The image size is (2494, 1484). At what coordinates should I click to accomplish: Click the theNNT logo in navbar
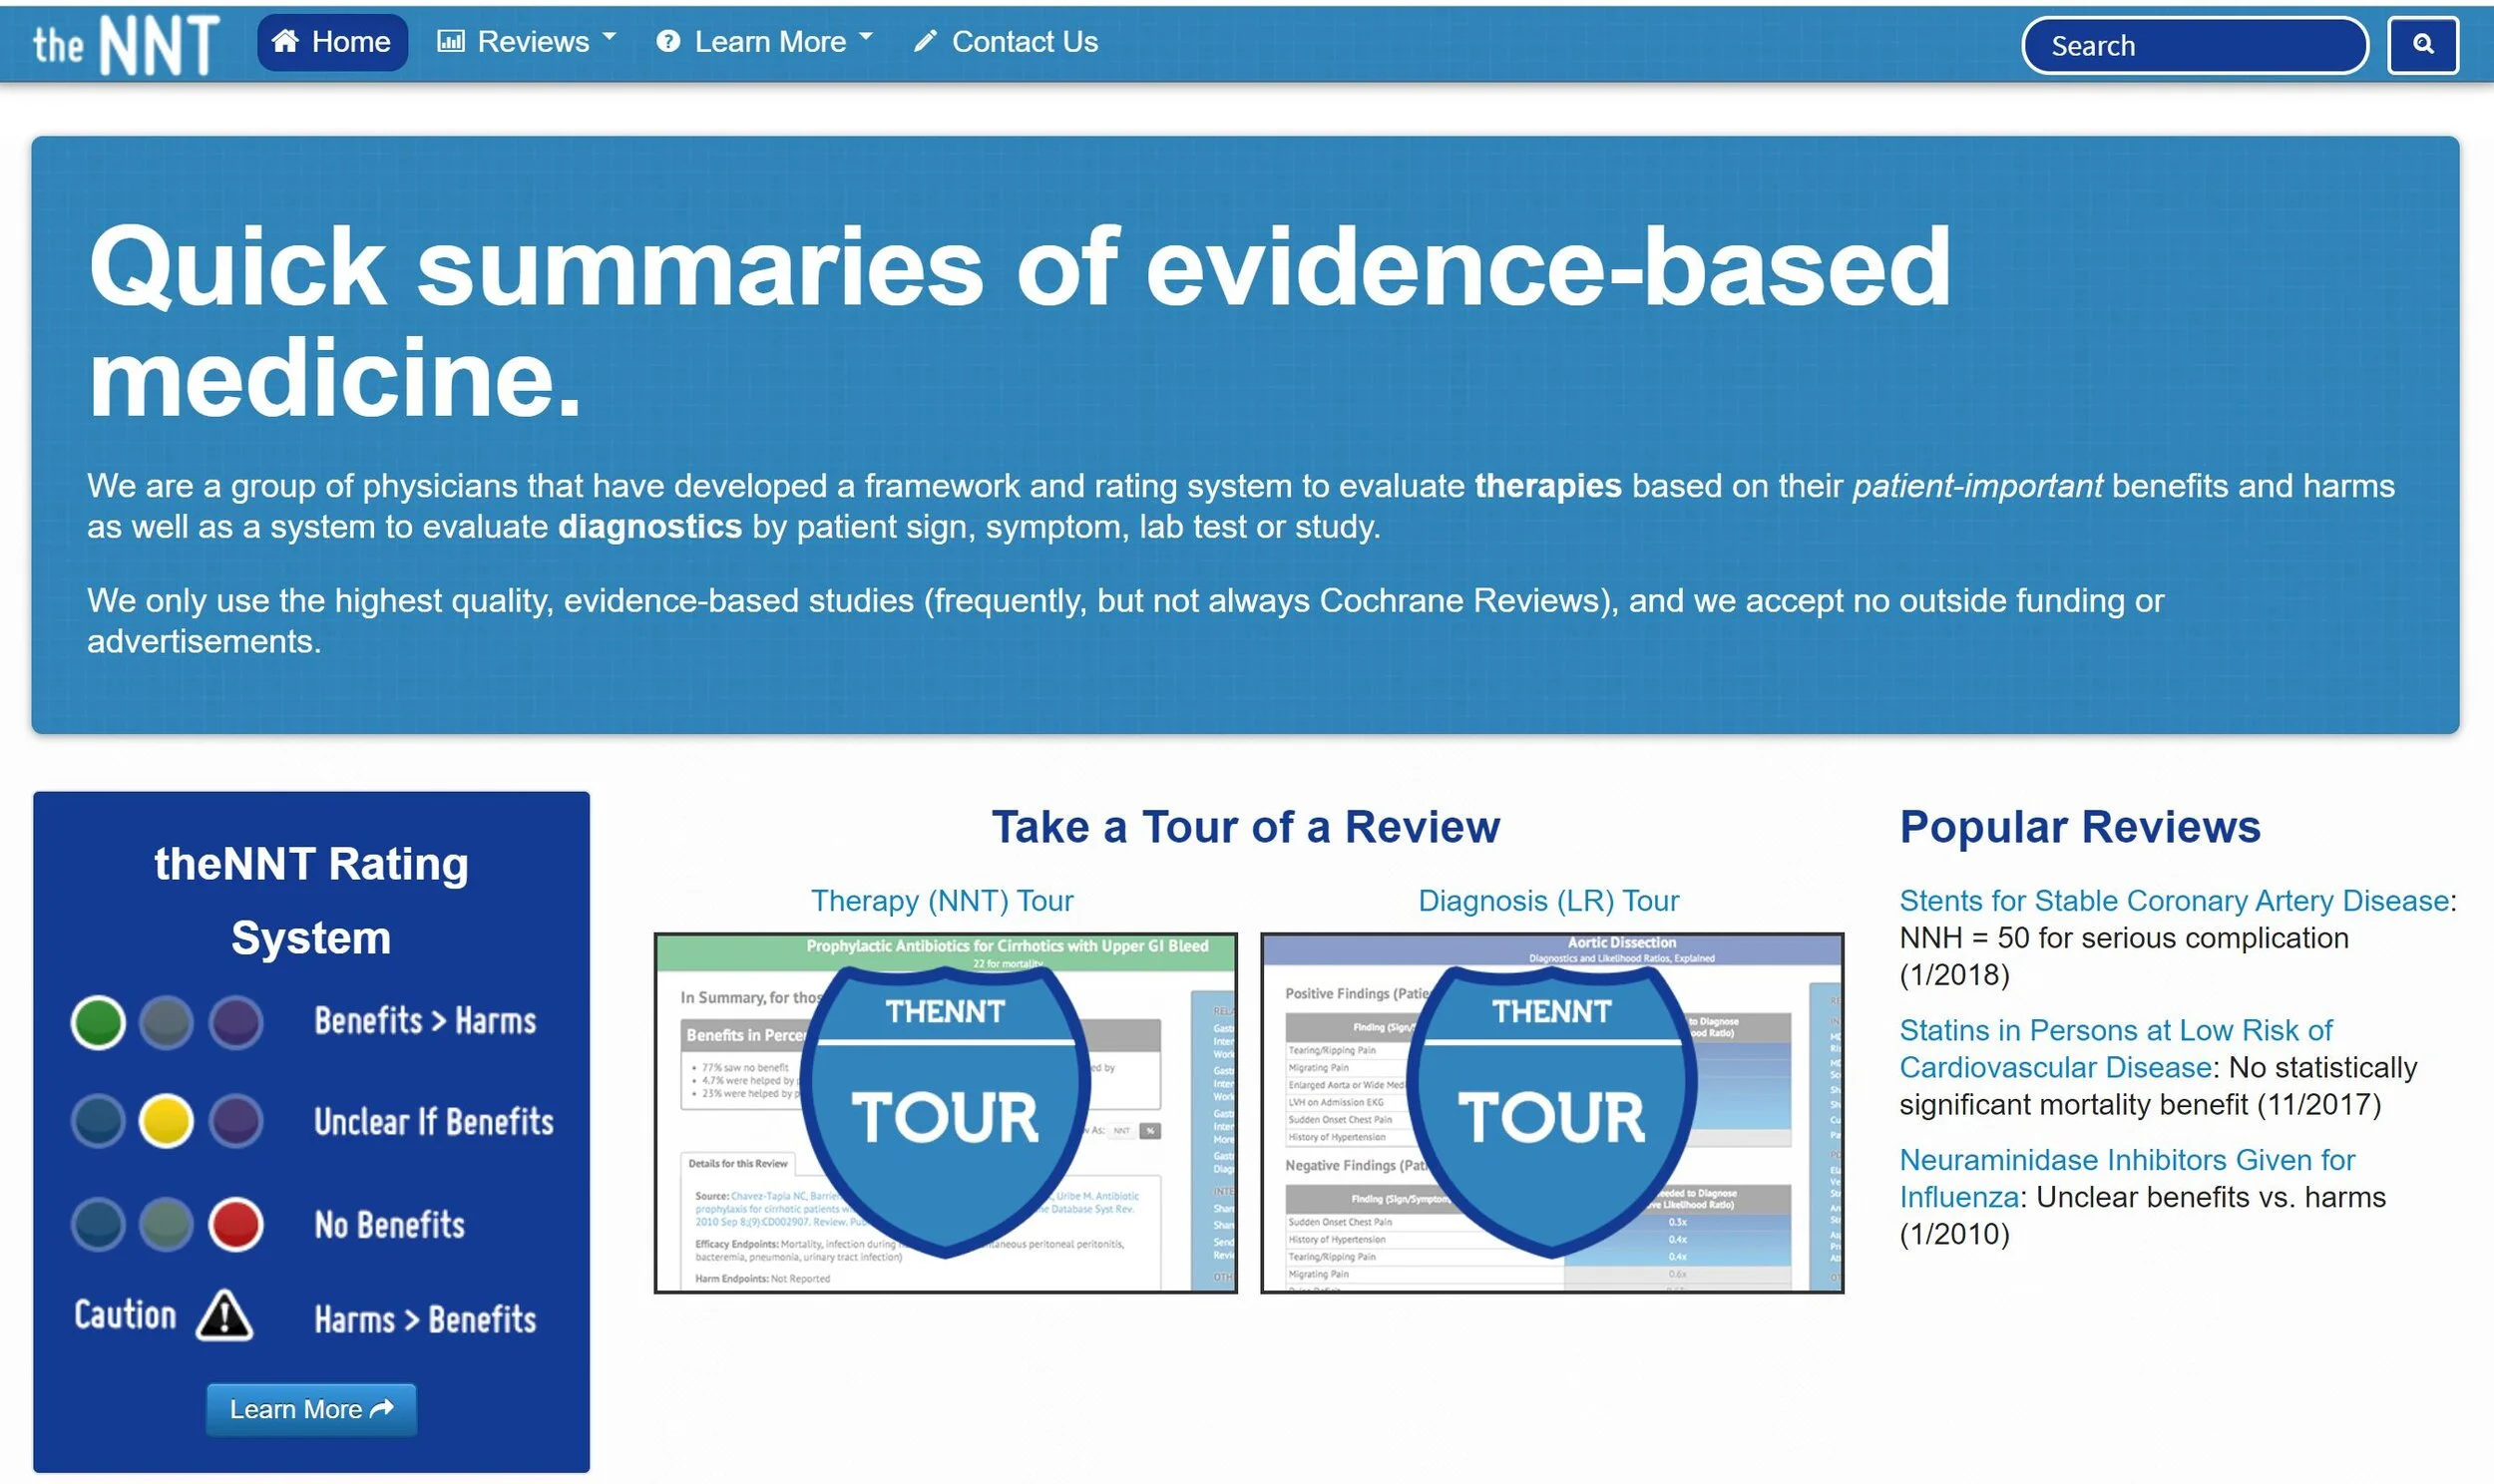click(126, 44)
